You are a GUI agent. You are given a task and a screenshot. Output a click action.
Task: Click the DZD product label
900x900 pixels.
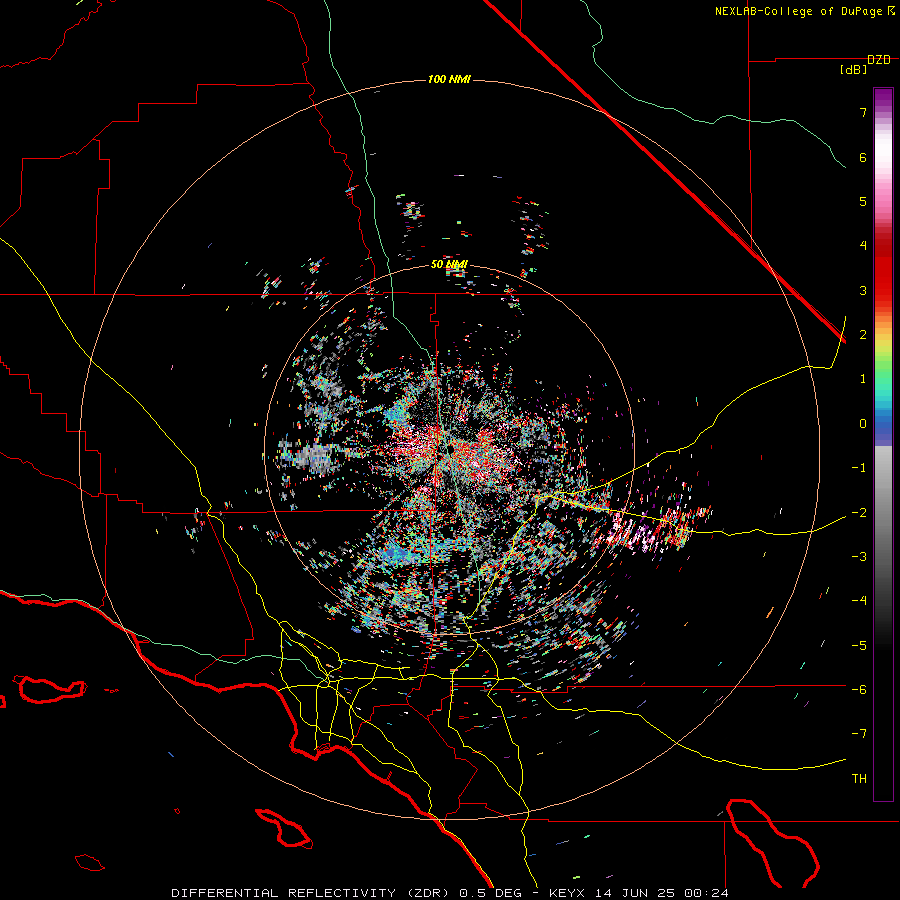(879, 60)
